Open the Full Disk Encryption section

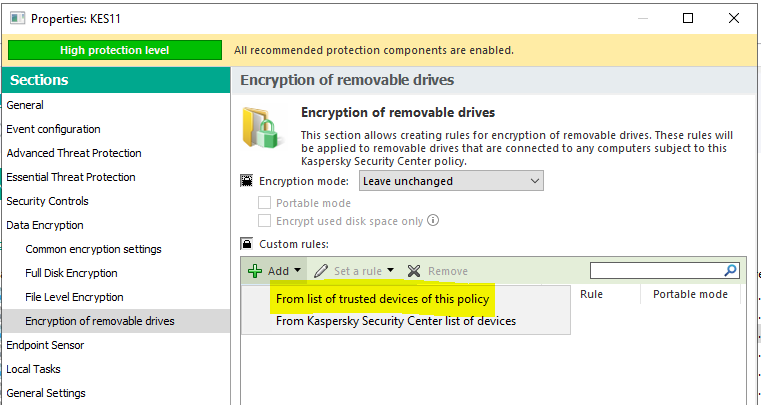pos(71,273)
